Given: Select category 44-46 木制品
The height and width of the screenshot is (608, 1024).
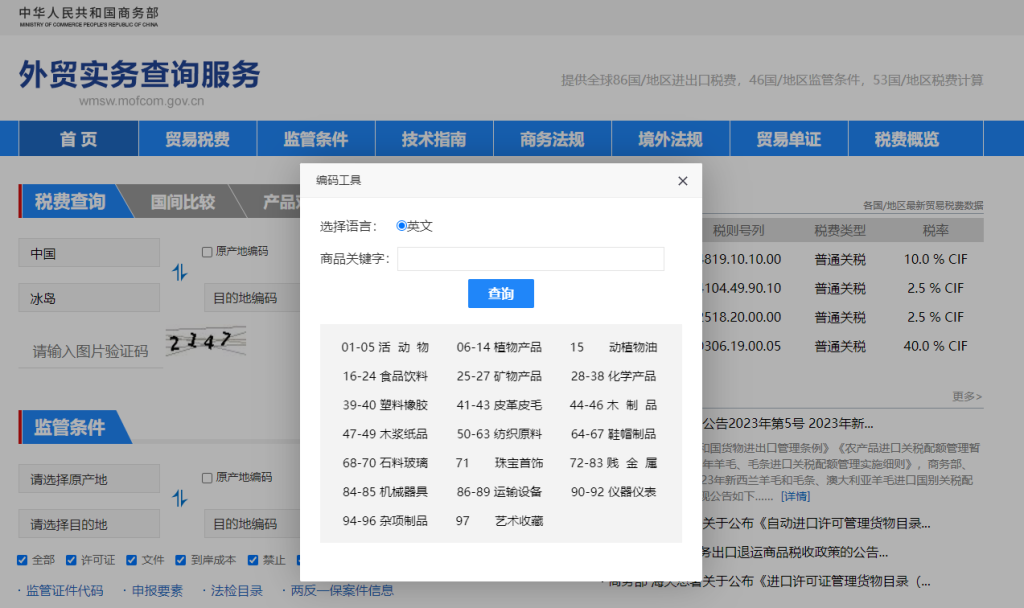Looking at the screenshot, I should click(x=613, y=405).
